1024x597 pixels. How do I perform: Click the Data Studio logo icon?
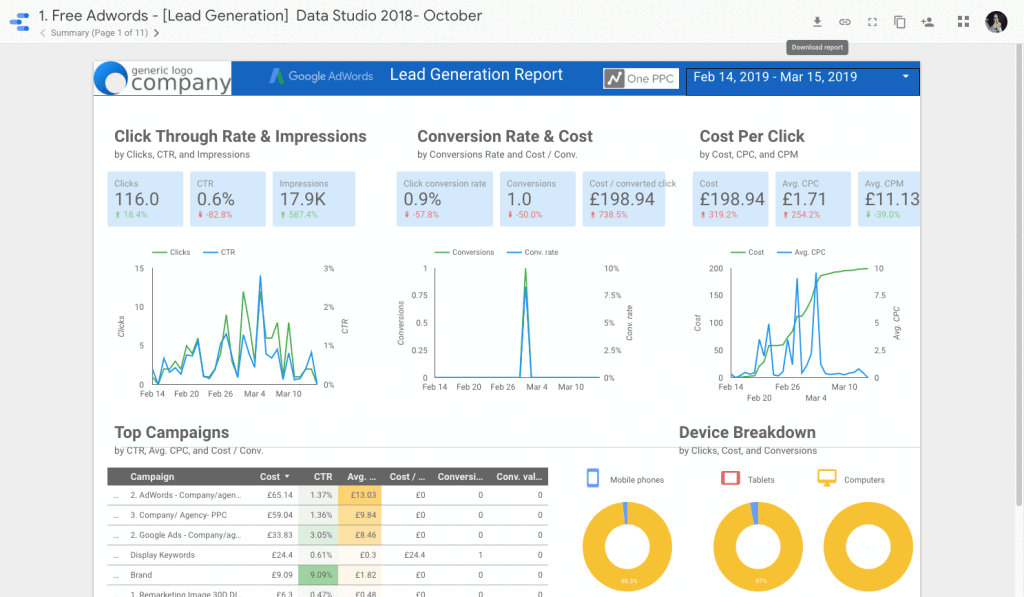pyautogui.click(x=20, y=22)
